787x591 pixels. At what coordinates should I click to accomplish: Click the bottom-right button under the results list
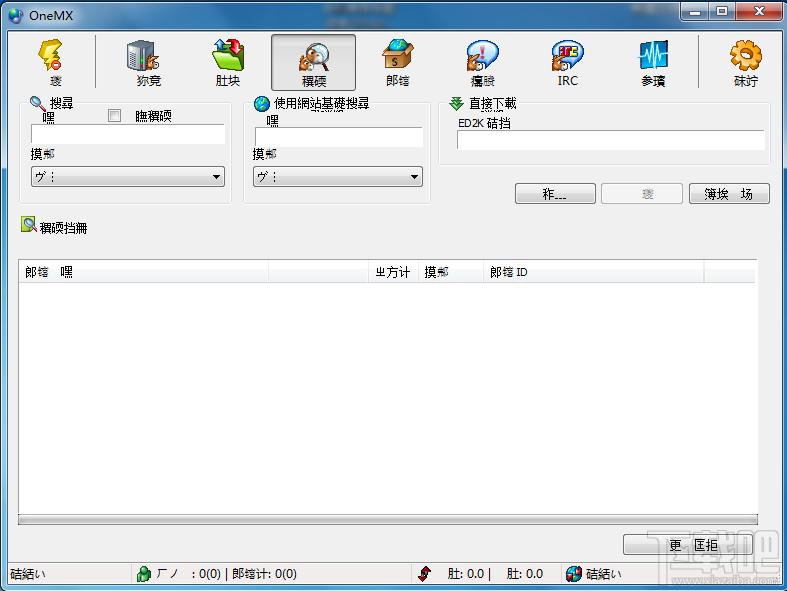pos(688,545)
